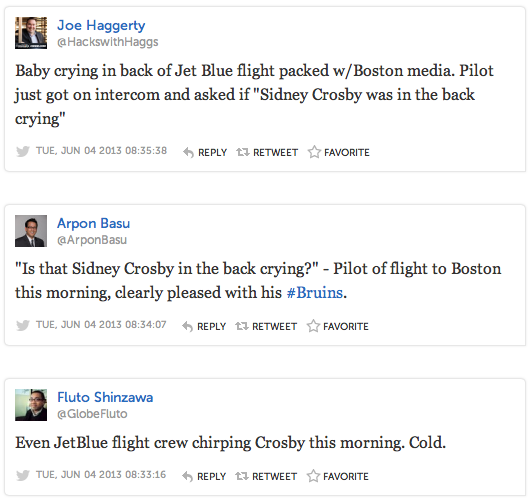The image size is (531, 501).
Task: Click Joe Haggerty's avatar thumbnail
Action: [31, 33]
